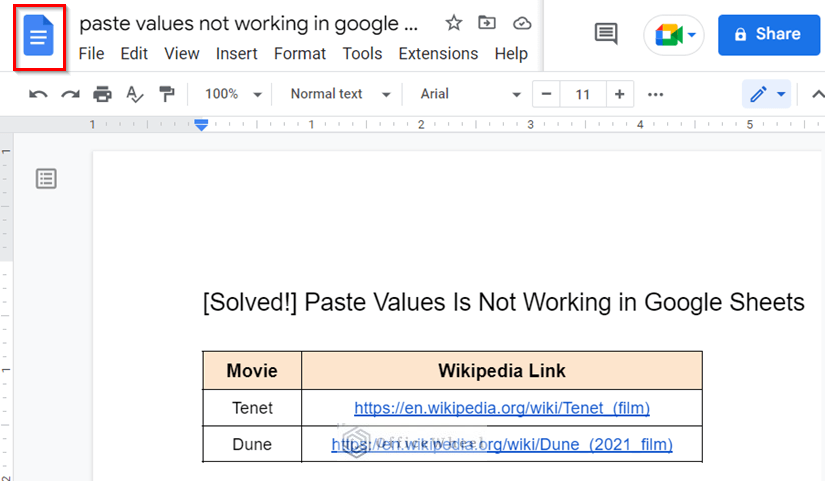The width and height of the screenshot is (825, 481).
Task: Check the cloud save status icon
Action: pyautogui.click(x=521, y=23)
